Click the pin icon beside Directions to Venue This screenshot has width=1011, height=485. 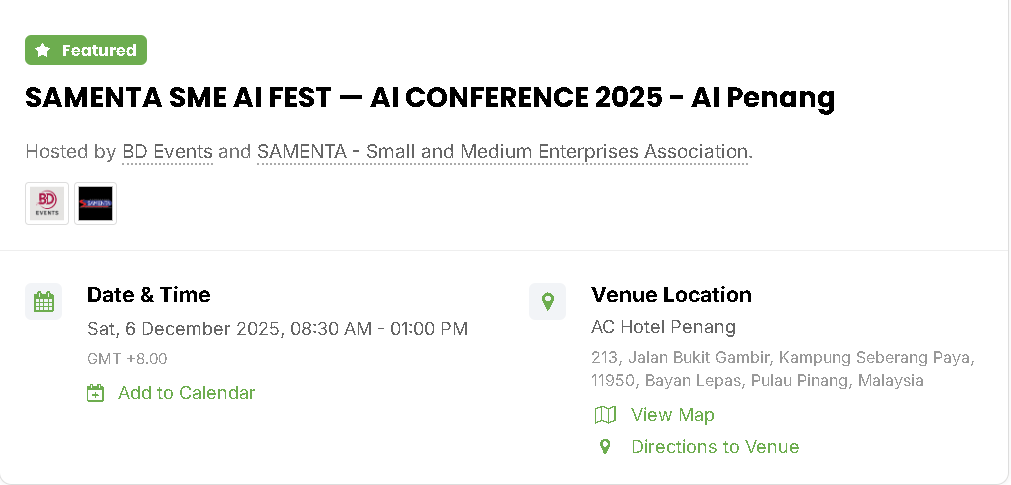click(605, 447)
